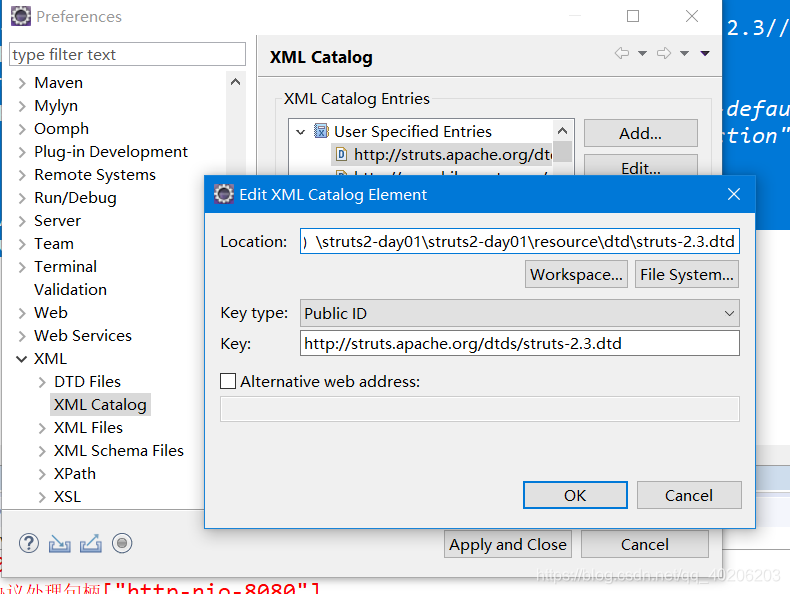
Task: Expand the Team tree node
Action: (22, 244)
